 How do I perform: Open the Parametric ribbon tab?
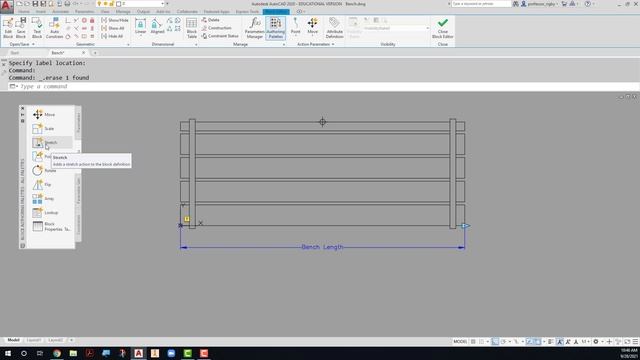pos(84,12)
